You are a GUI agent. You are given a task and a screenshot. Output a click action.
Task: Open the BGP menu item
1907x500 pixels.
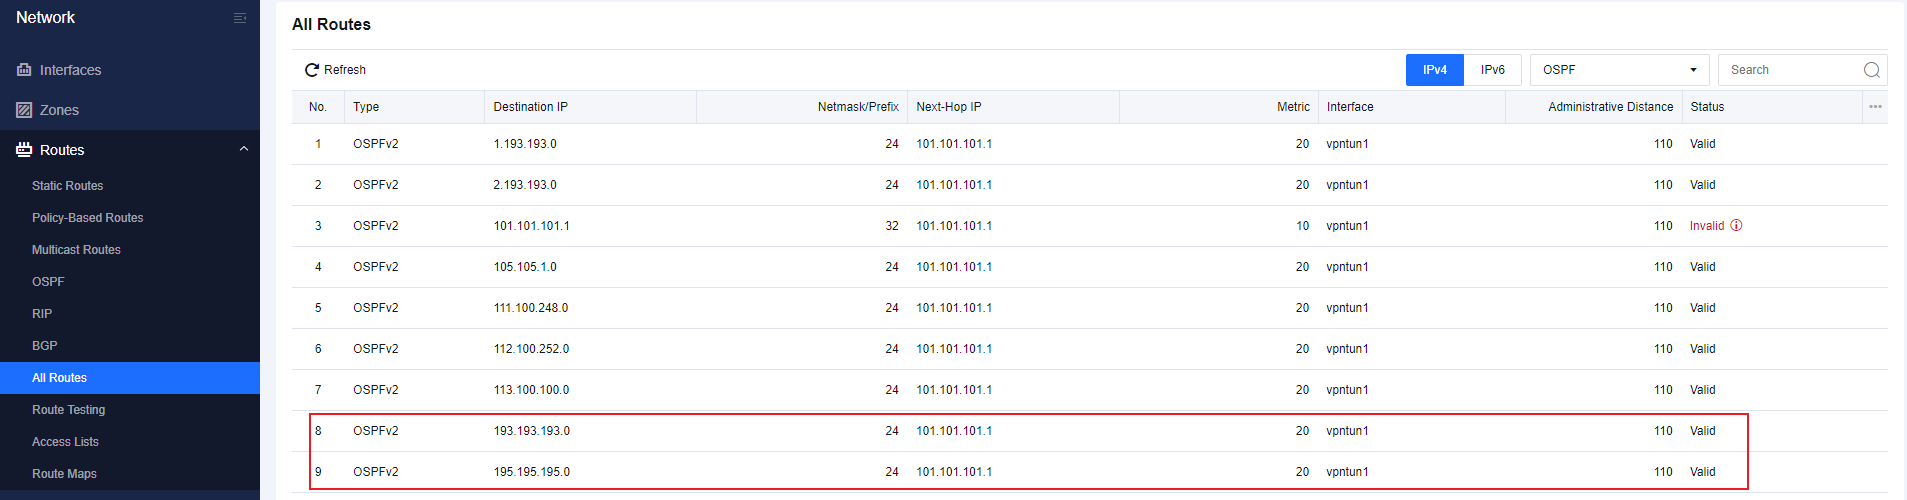pos(45,346)
